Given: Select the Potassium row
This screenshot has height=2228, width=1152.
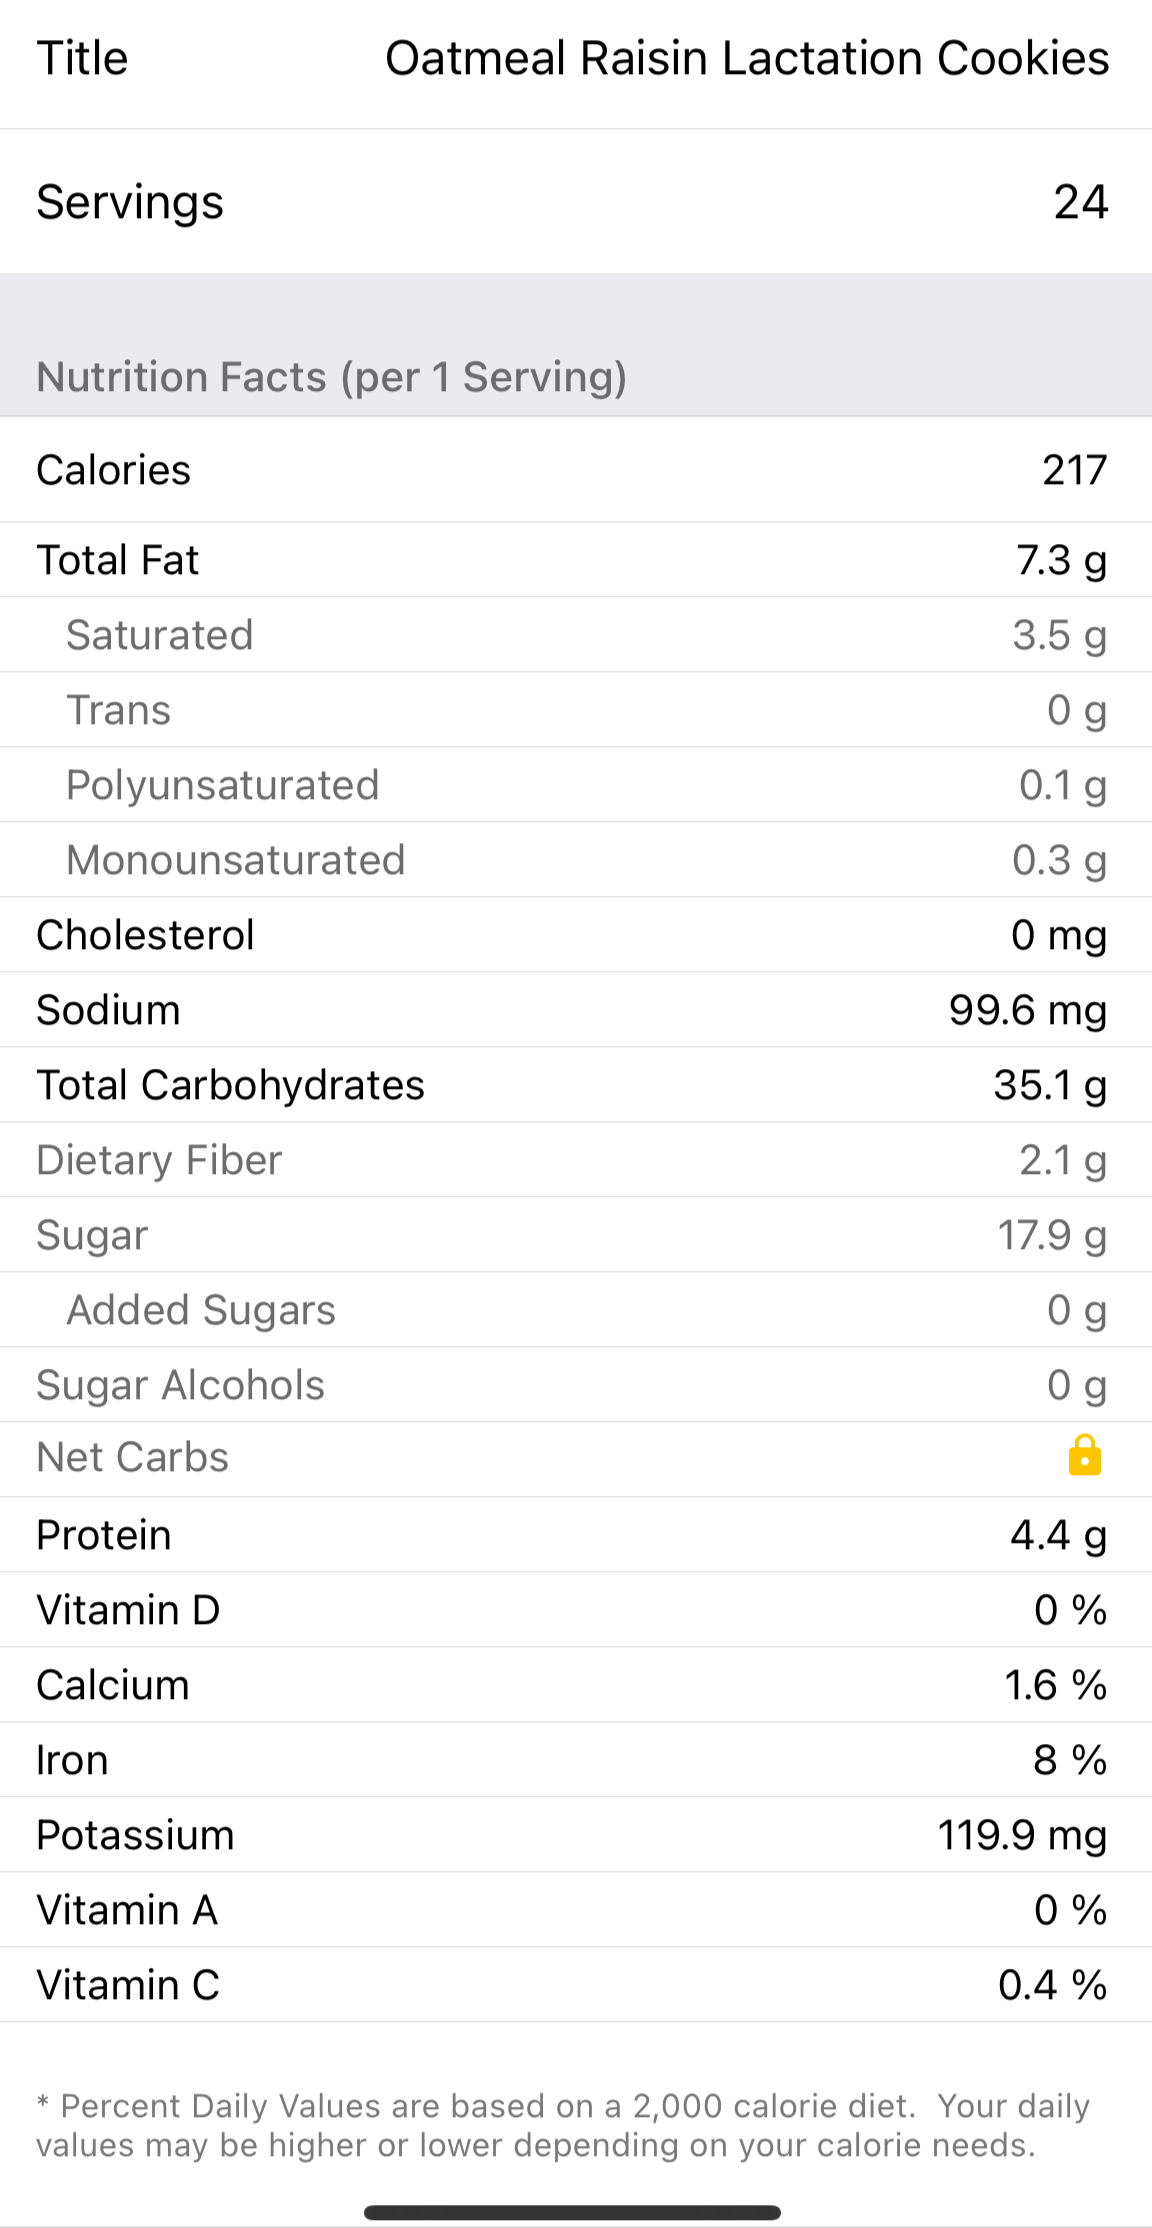Looking at the screenshot, I should click(576, 1835).
